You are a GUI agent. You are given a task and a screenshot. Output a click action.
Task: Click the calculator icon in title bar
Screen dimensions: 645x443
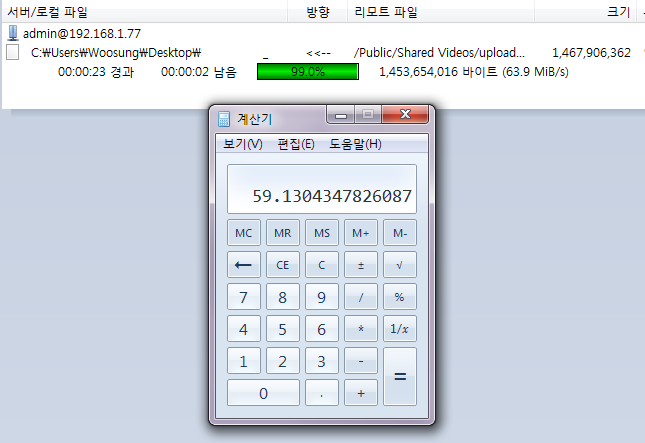(224, 118)
